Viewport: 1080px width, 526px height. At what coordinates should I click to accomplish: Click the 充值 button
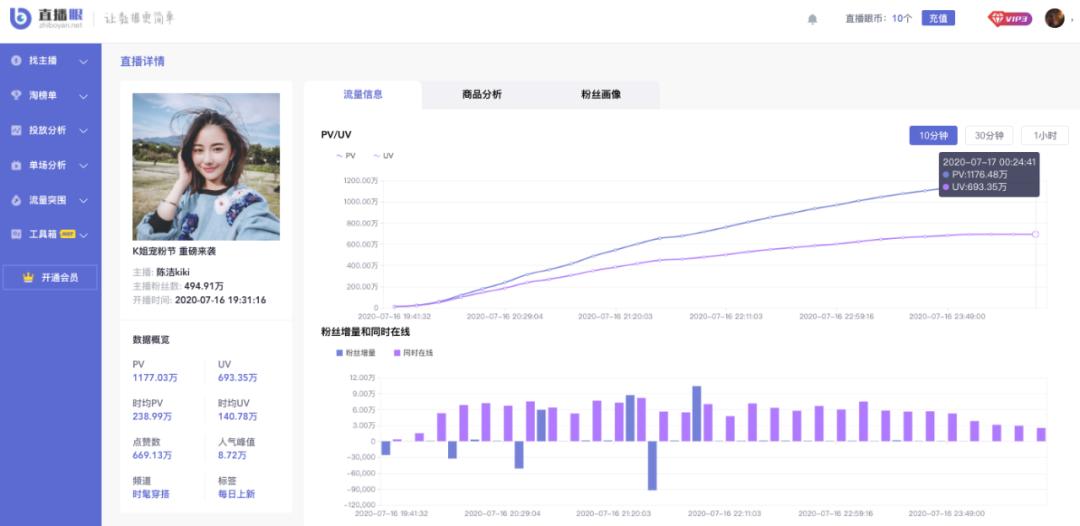[938, 19]
